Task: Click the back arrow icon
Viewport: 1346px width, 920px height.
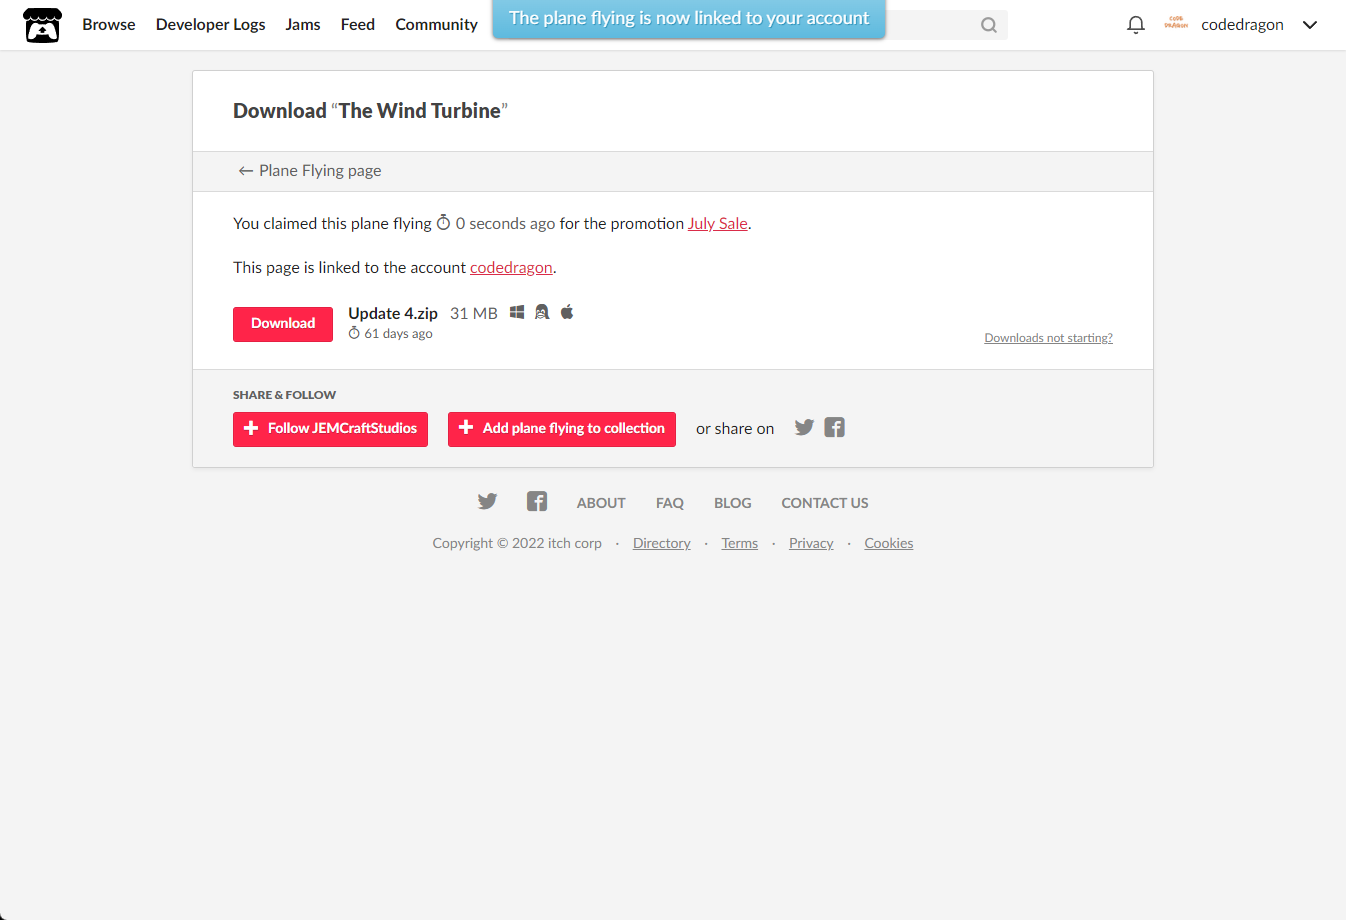Action: coord(245,171)
